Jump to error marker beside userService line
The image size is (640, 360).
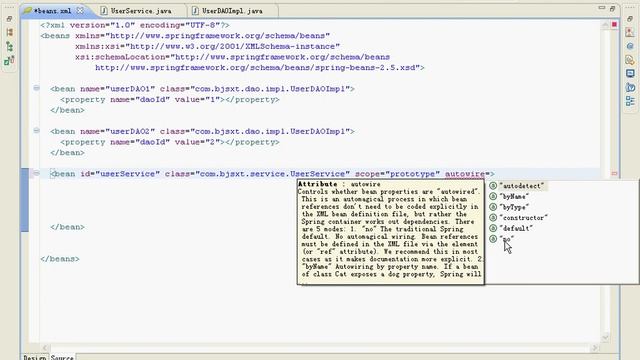click(x=614, y=174)
